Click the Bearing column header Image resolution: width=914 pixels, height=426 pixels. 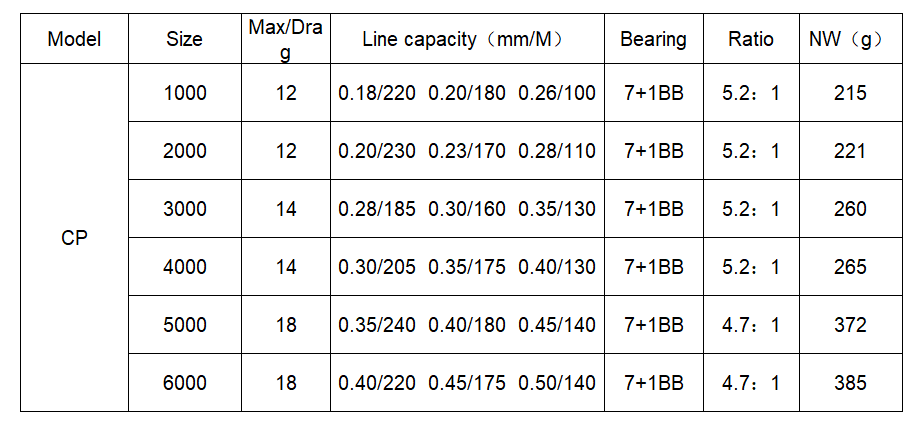[653, 40]
